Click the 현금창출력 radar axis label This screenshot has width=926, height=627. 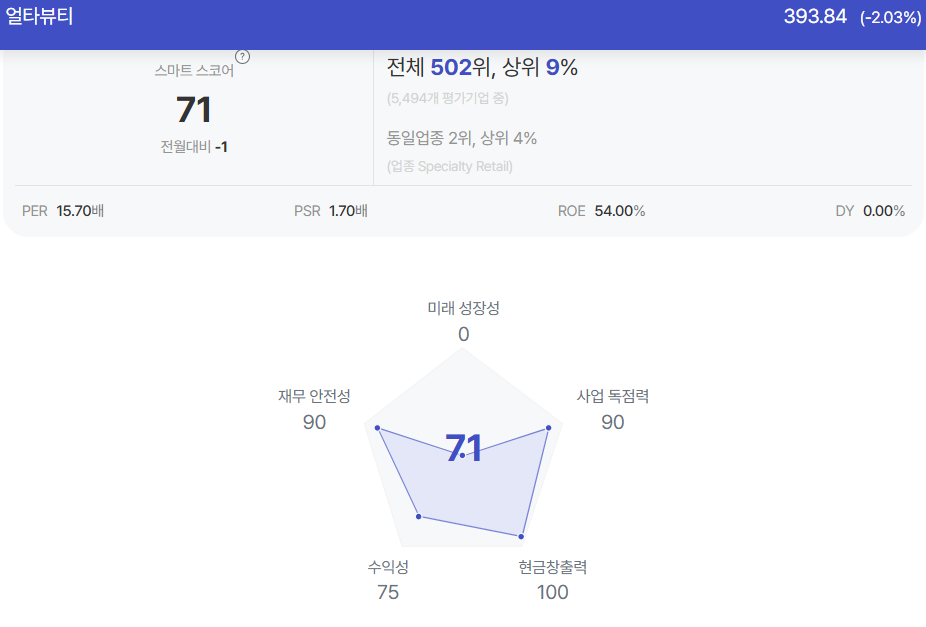tap(553, 567)
